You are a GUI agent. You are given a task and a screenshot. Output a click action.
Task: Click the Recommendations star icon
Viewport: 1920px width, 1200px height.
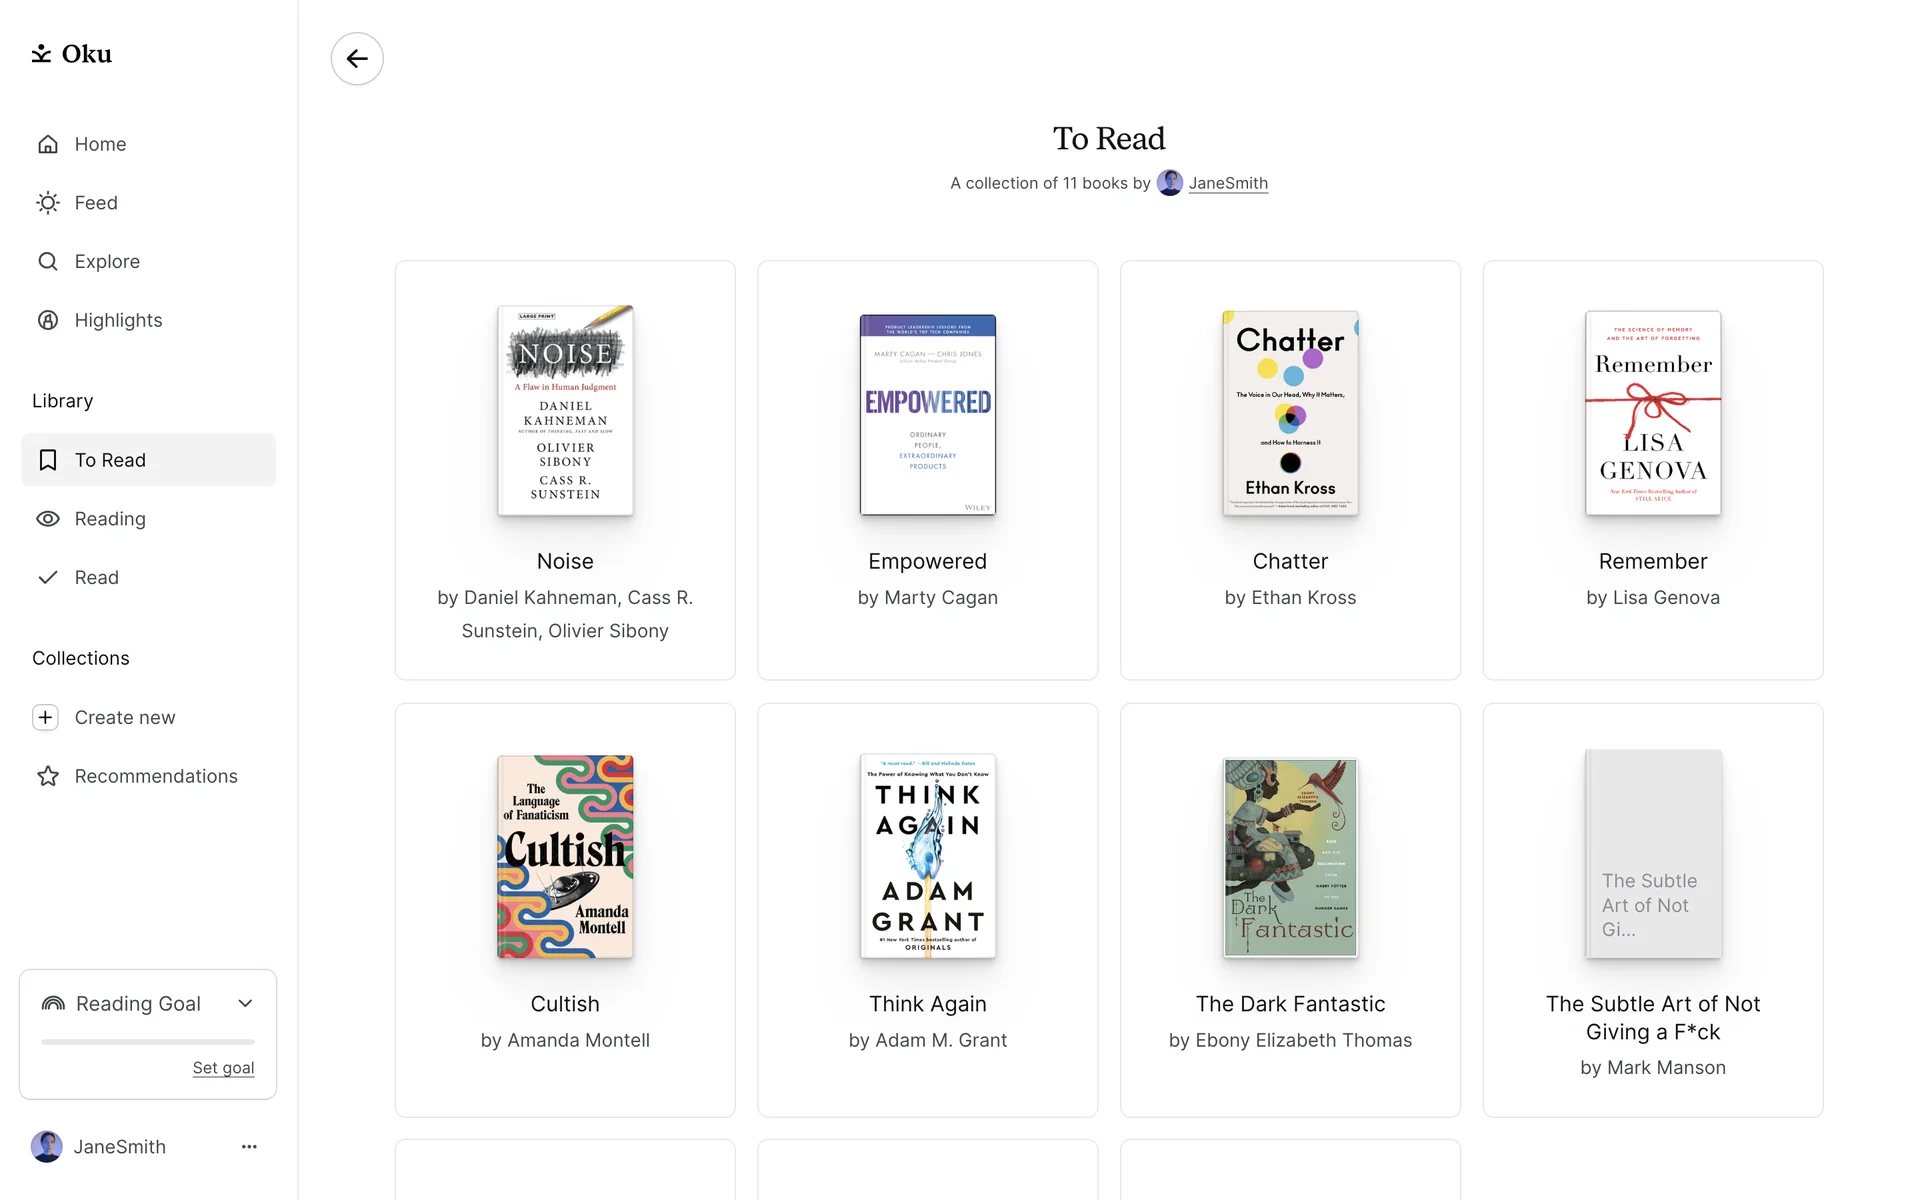click(48, 777)
